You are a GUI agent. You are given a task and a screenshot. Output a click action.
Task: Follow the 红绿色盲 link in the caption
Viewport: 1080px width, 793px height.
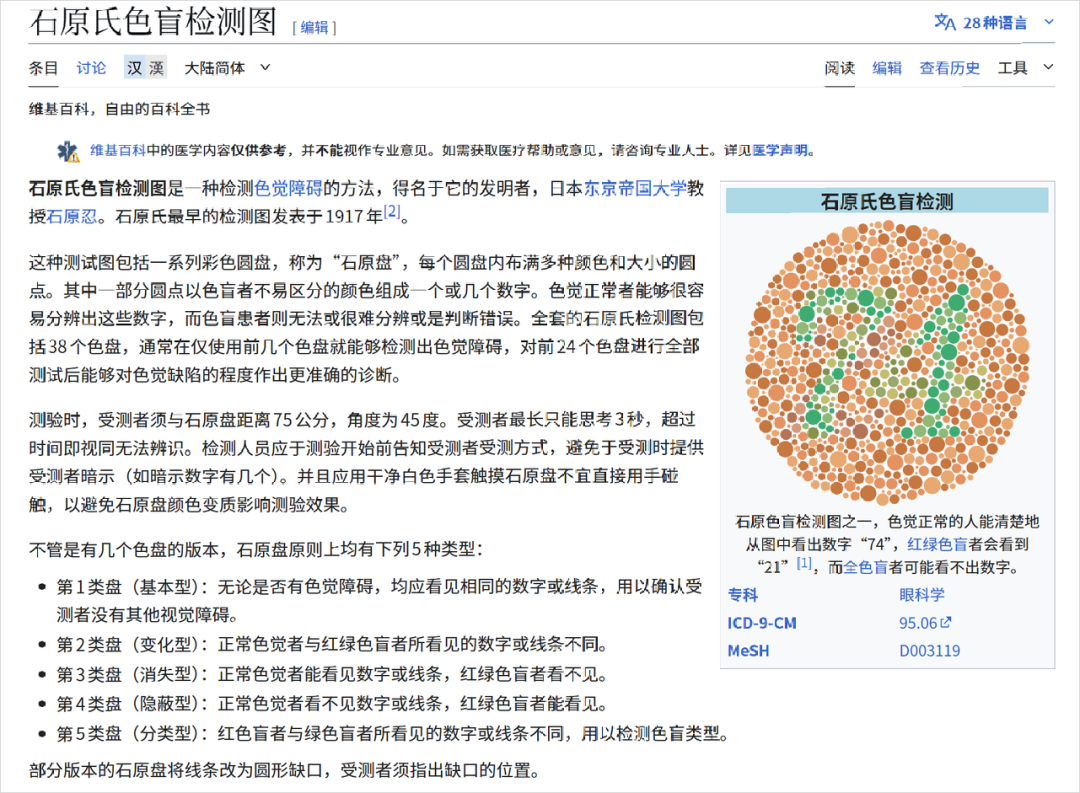pyautogui.click(x=937, y=544)
